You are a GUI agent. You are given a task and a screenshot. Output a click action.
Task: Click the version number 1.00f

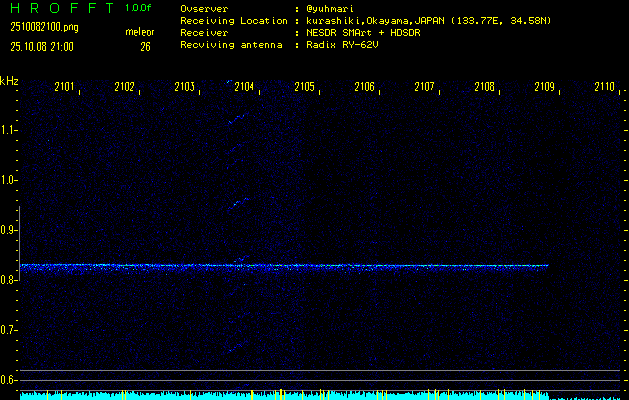click(x=138, y=8)
